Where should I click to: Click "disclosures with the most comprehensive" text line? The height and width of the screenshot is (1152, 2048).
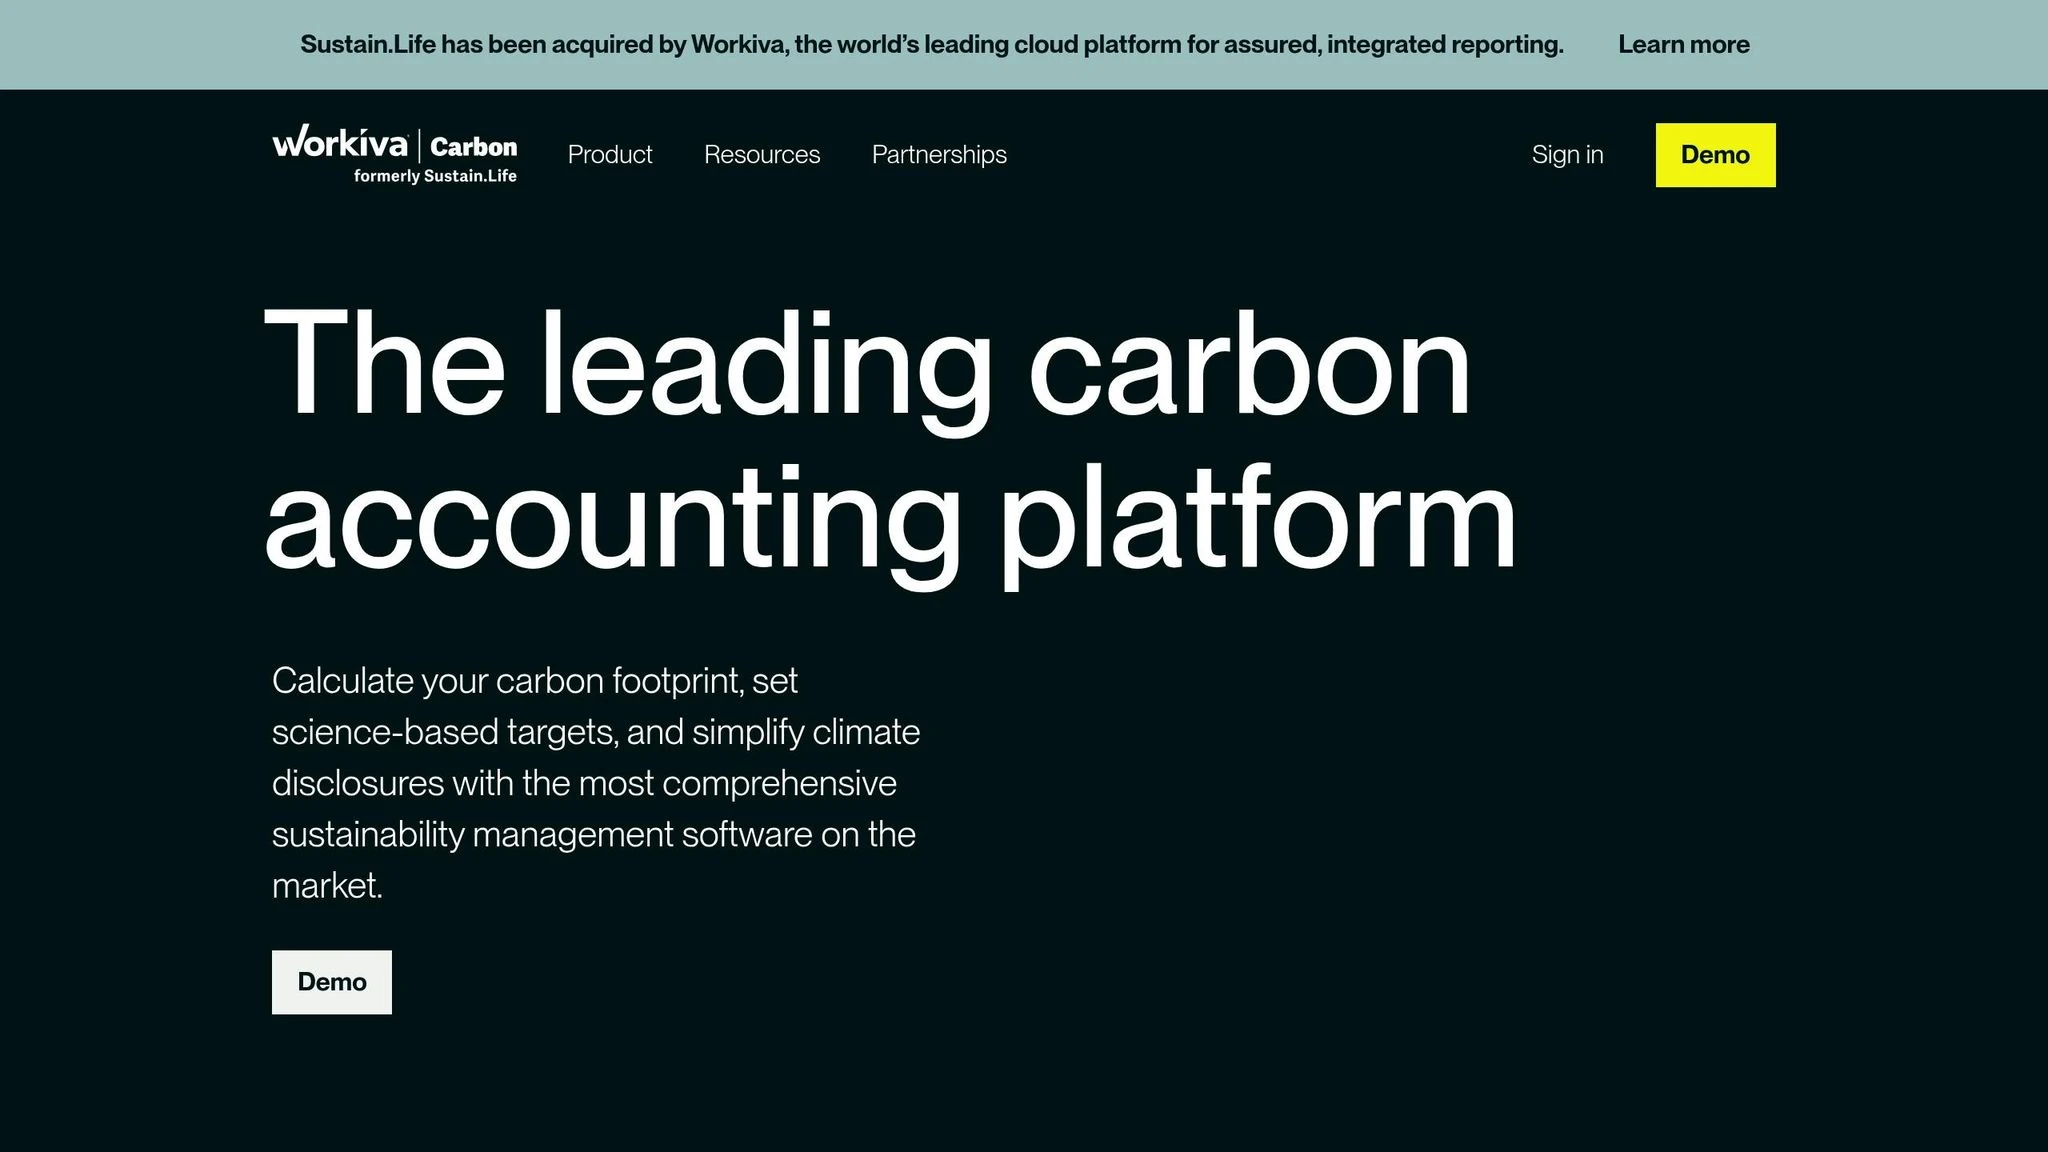point(584,783)
